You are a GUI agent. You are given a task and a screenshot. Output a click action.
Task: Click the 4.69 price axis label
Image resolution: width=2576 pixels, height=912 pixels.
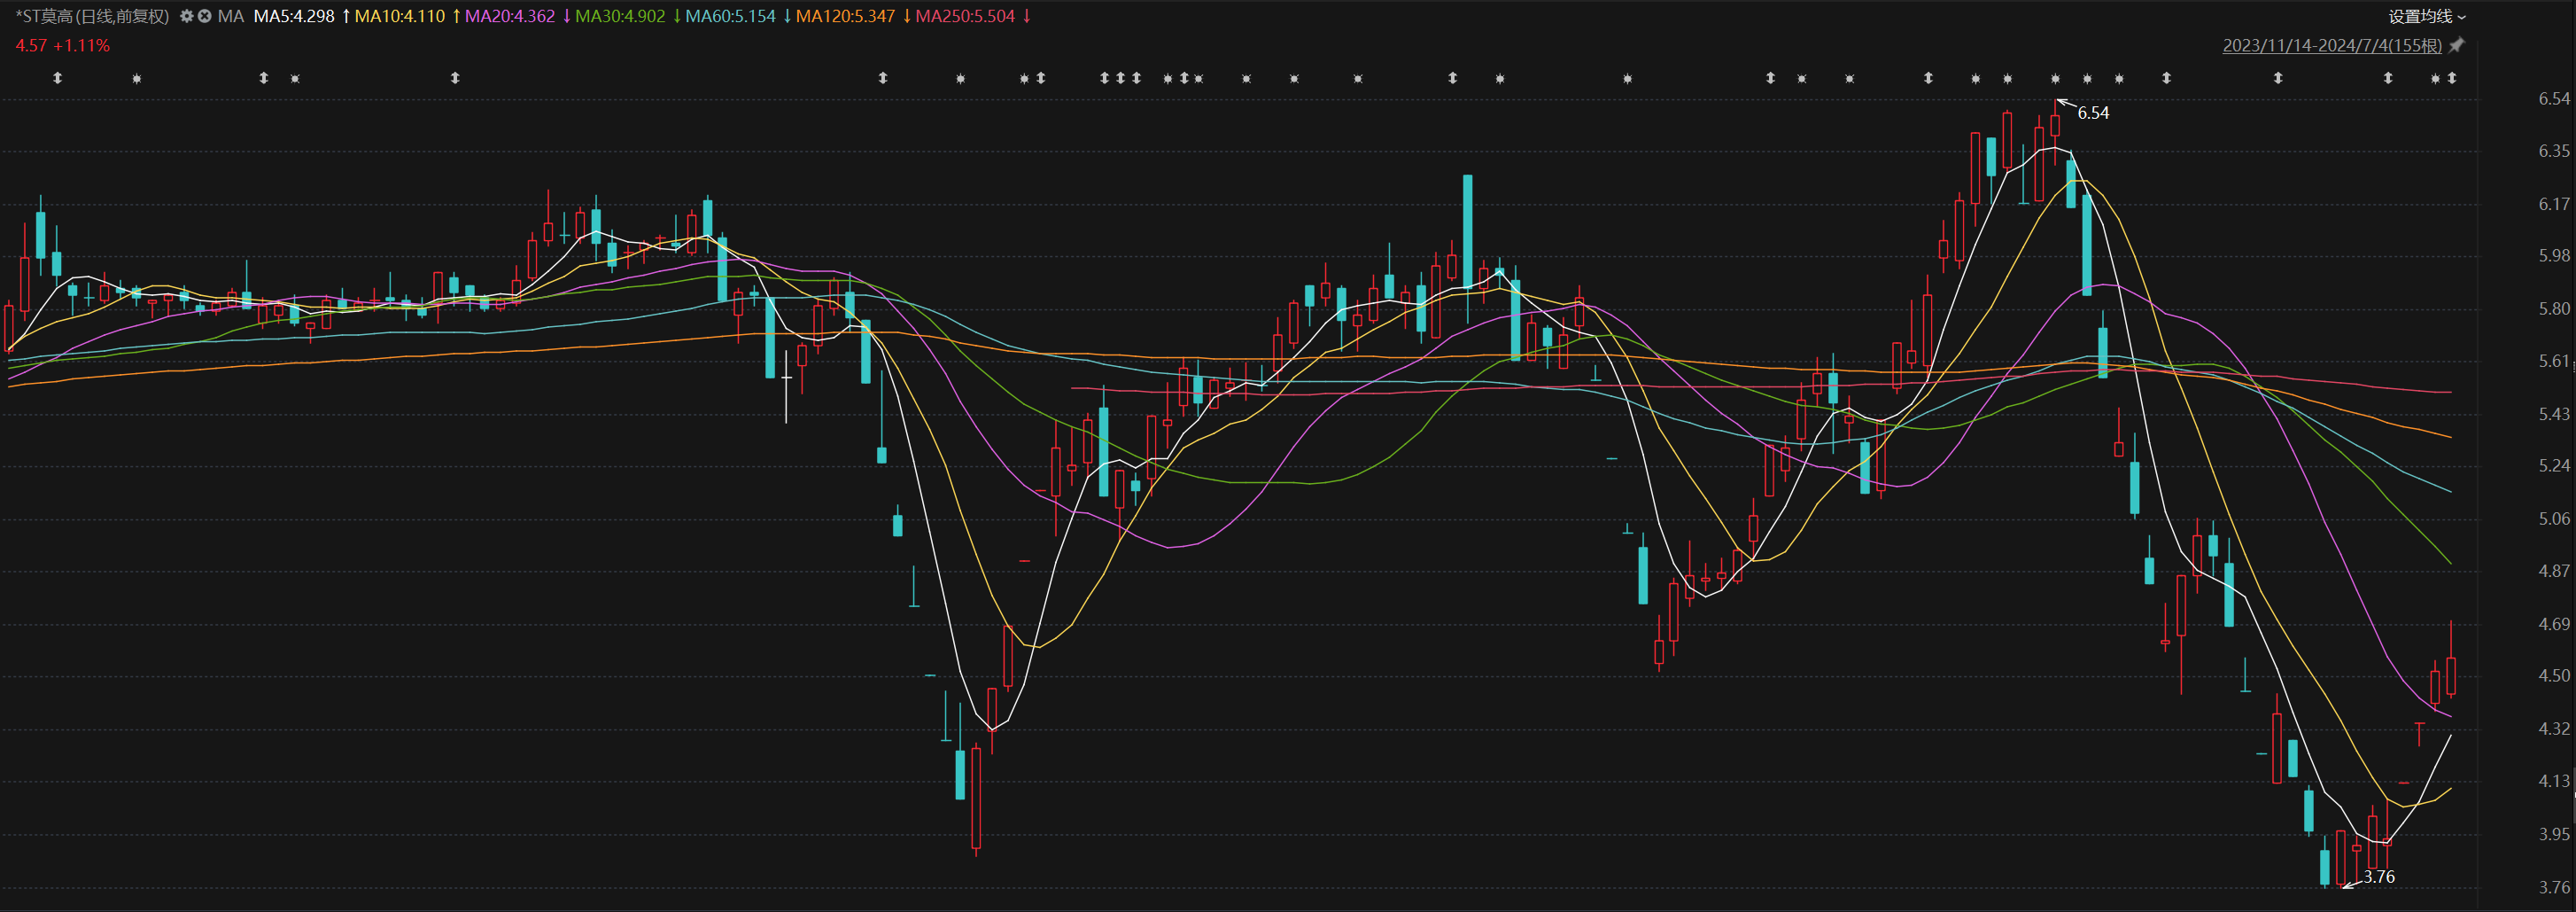pos(2554,624)
